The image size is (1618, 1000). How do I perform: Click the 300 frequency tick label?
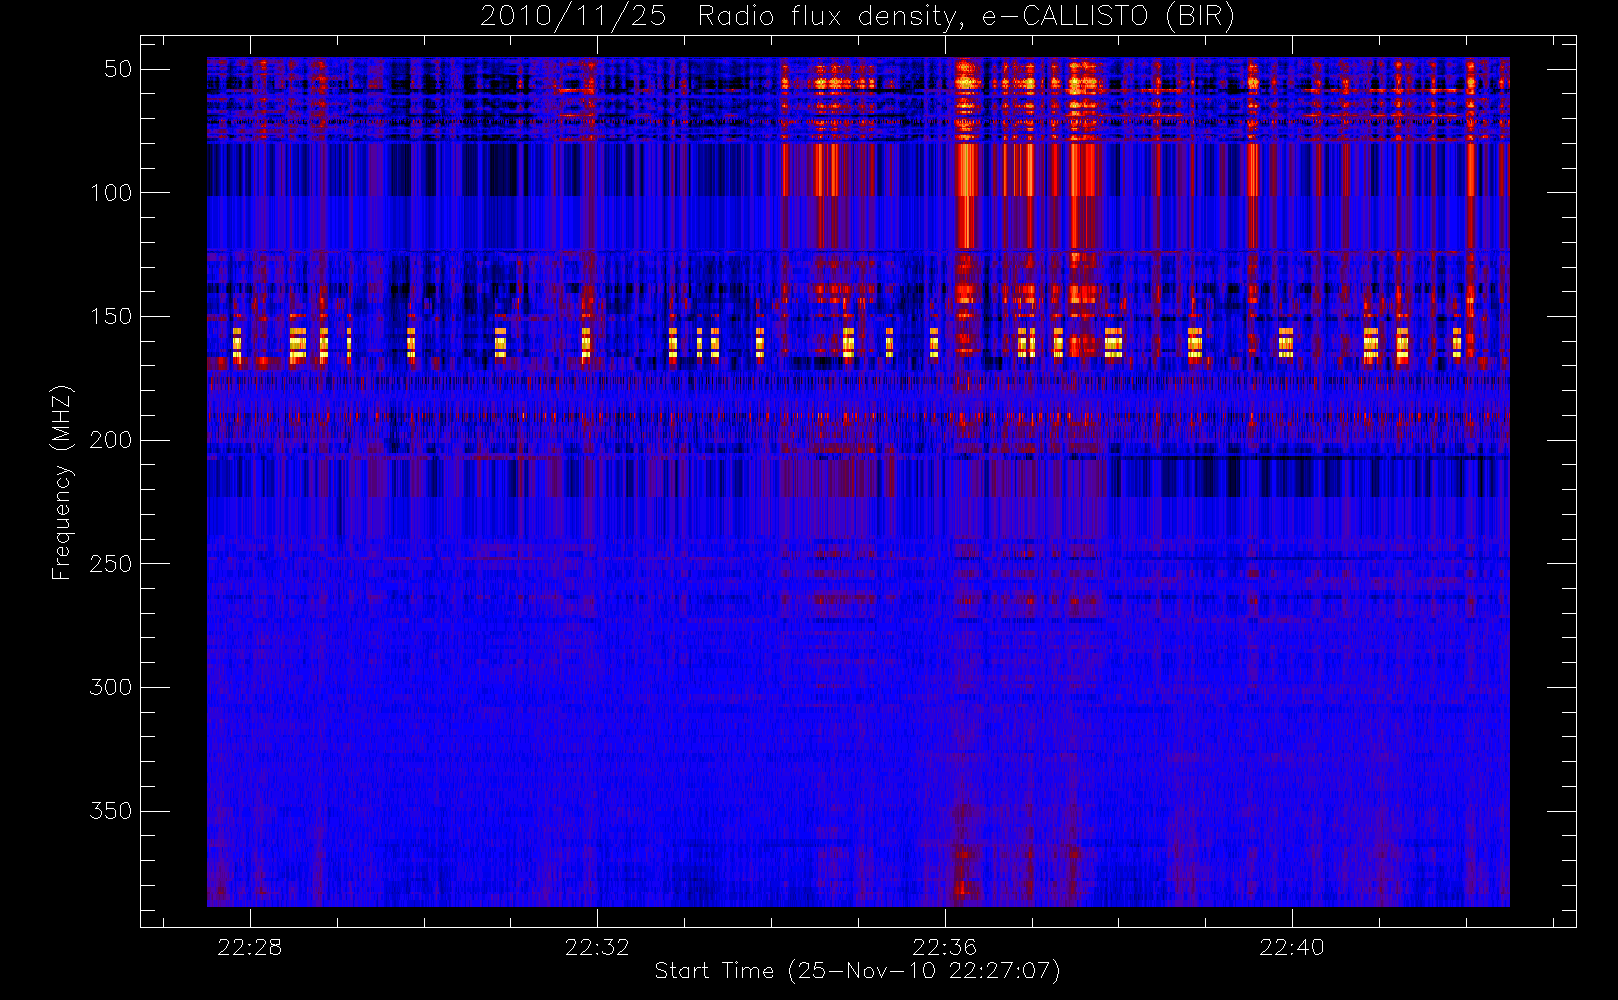tap(111, 687)
